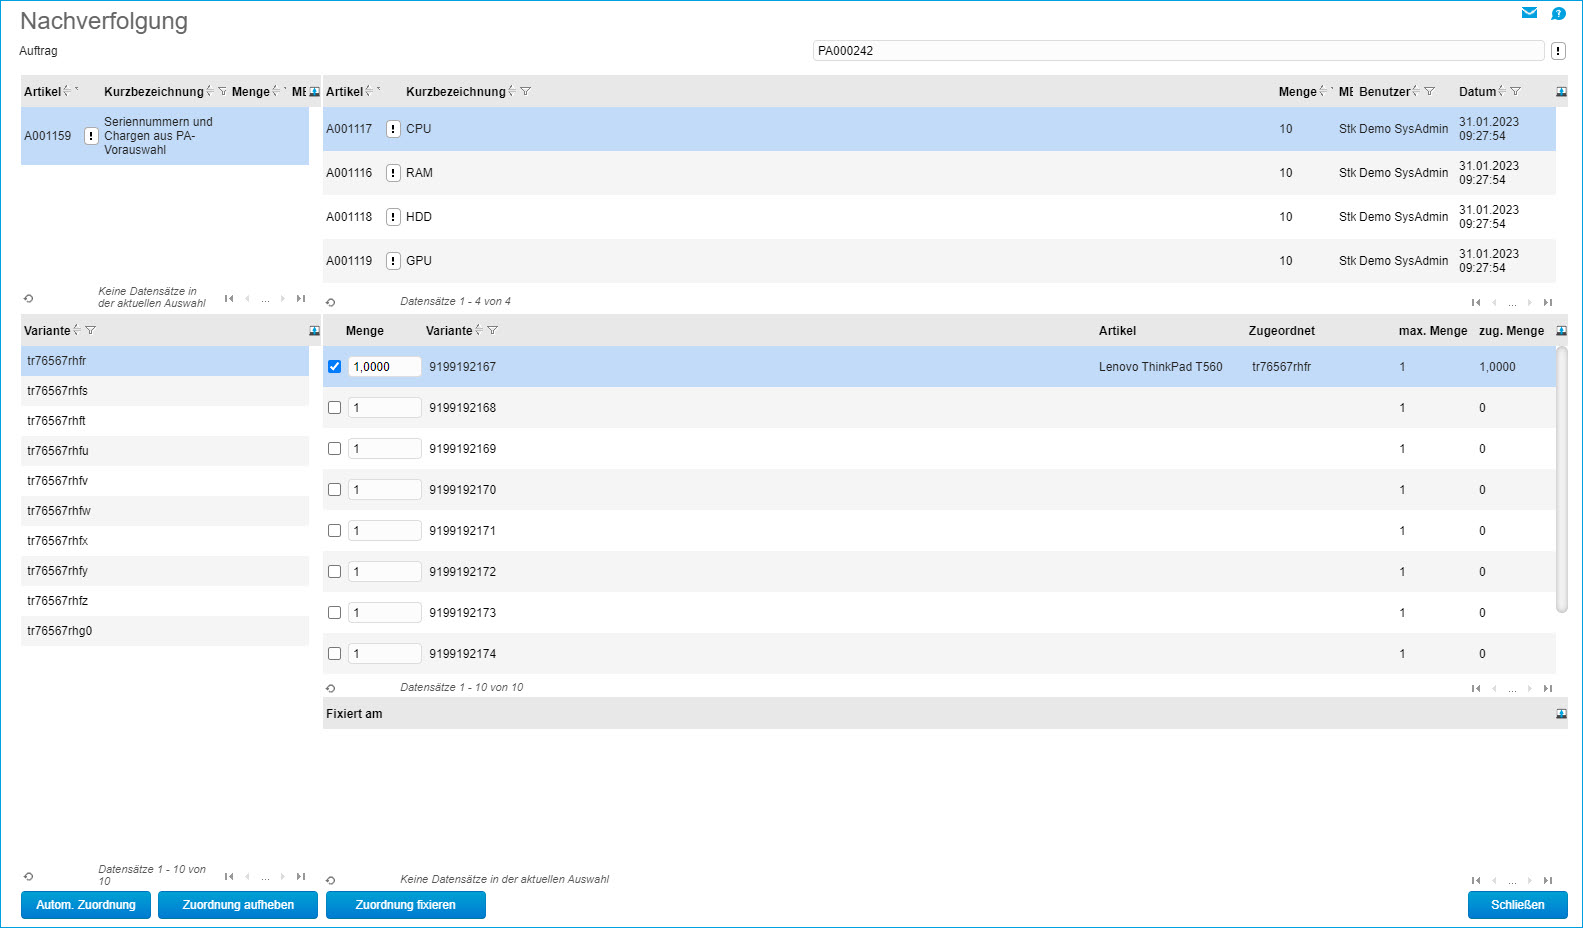Tick the checkbox for serial 9199192171
The image size is (1583, 928).
tap(334, 531)
